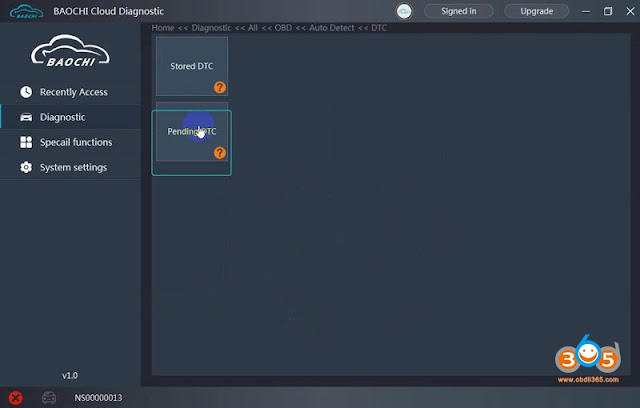This screenshot has height=408, width=640.
Task: Go to OBD in breadcrumb
Action: click(283, 28)
